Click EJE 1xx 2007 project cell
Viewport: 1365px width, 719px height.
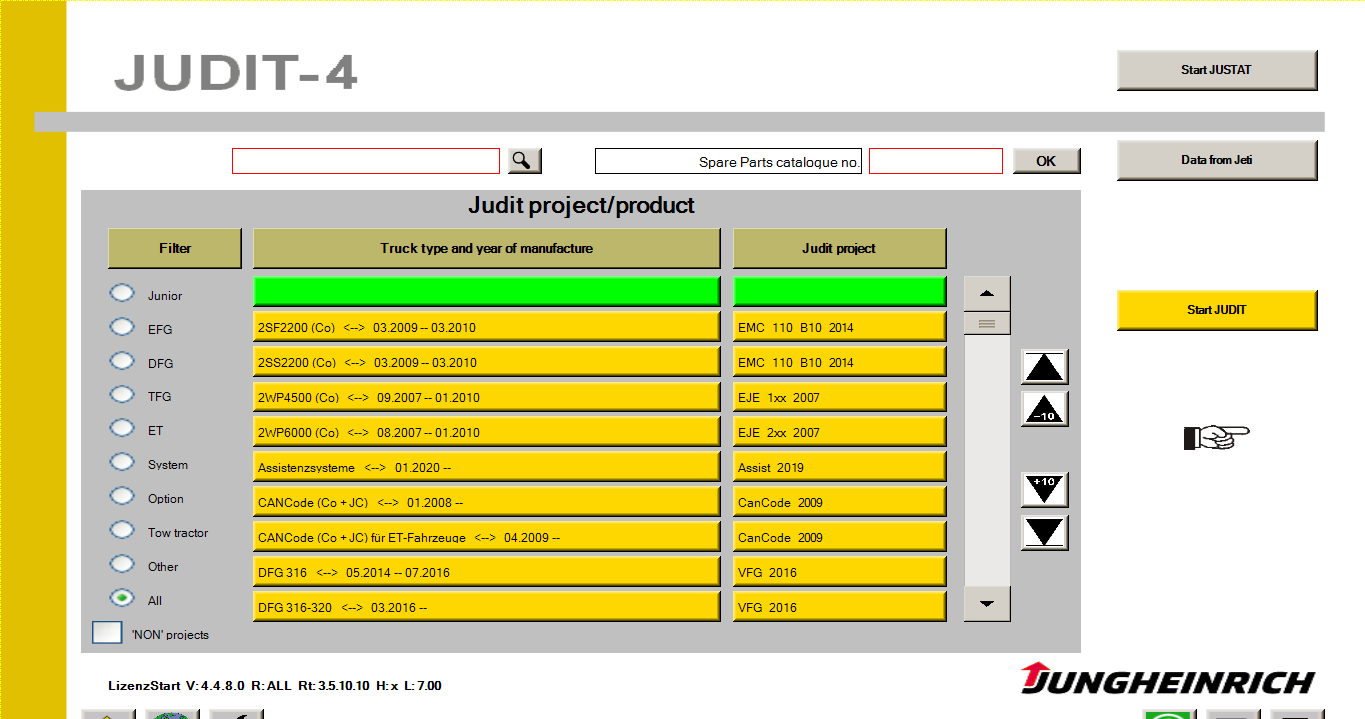pyautogui.click(x=839, y=397)
